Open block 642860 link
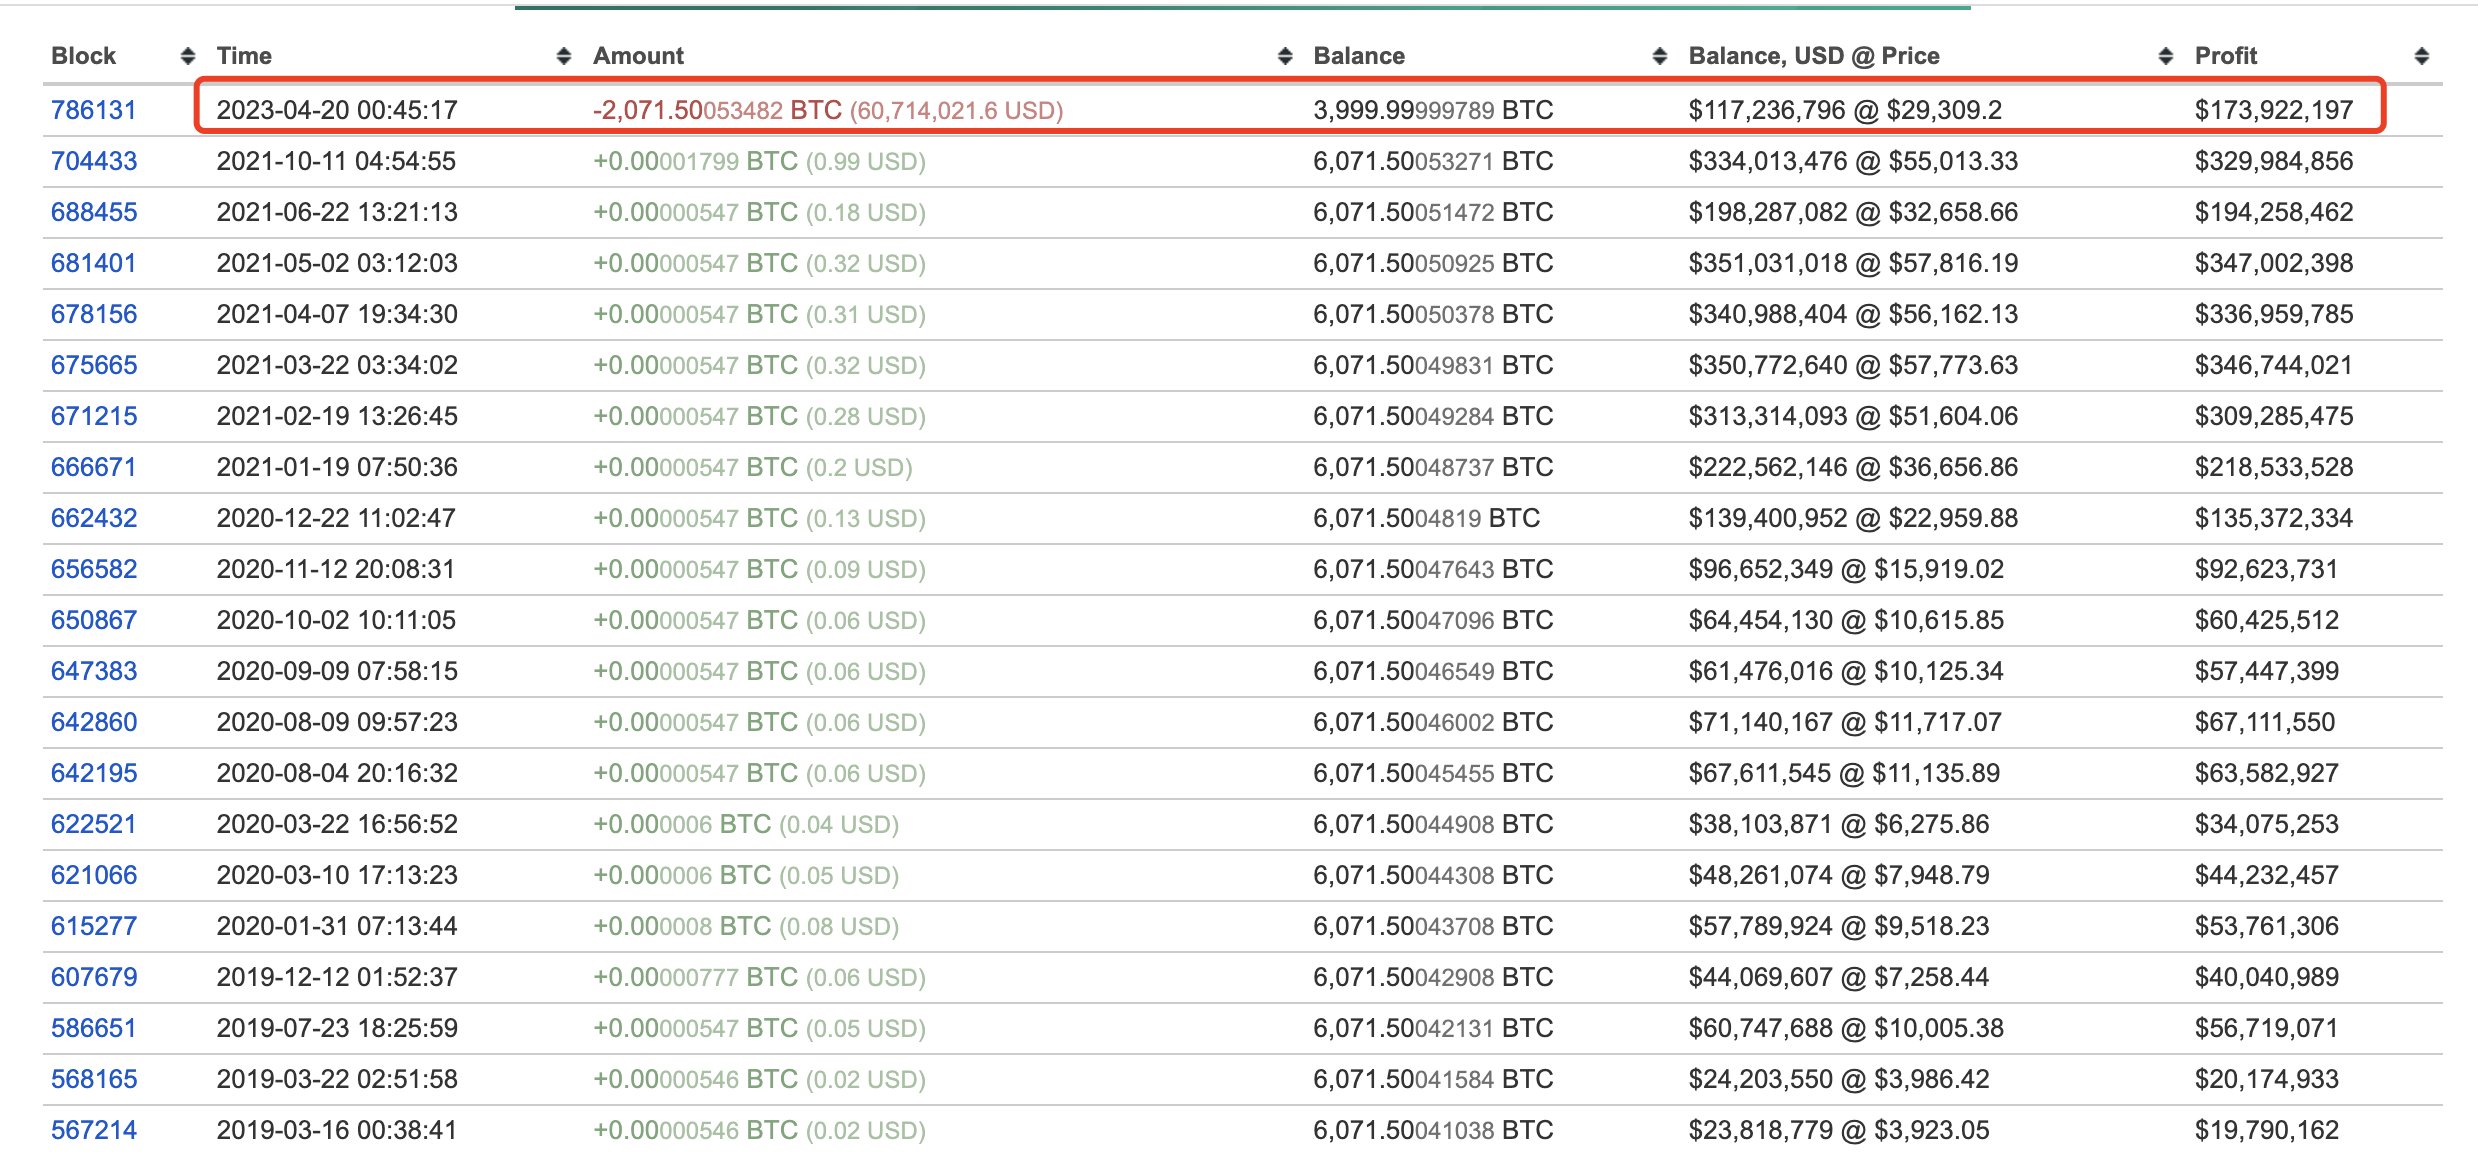The width and height of the screenshot is (2478, 1152). (94, 722)
